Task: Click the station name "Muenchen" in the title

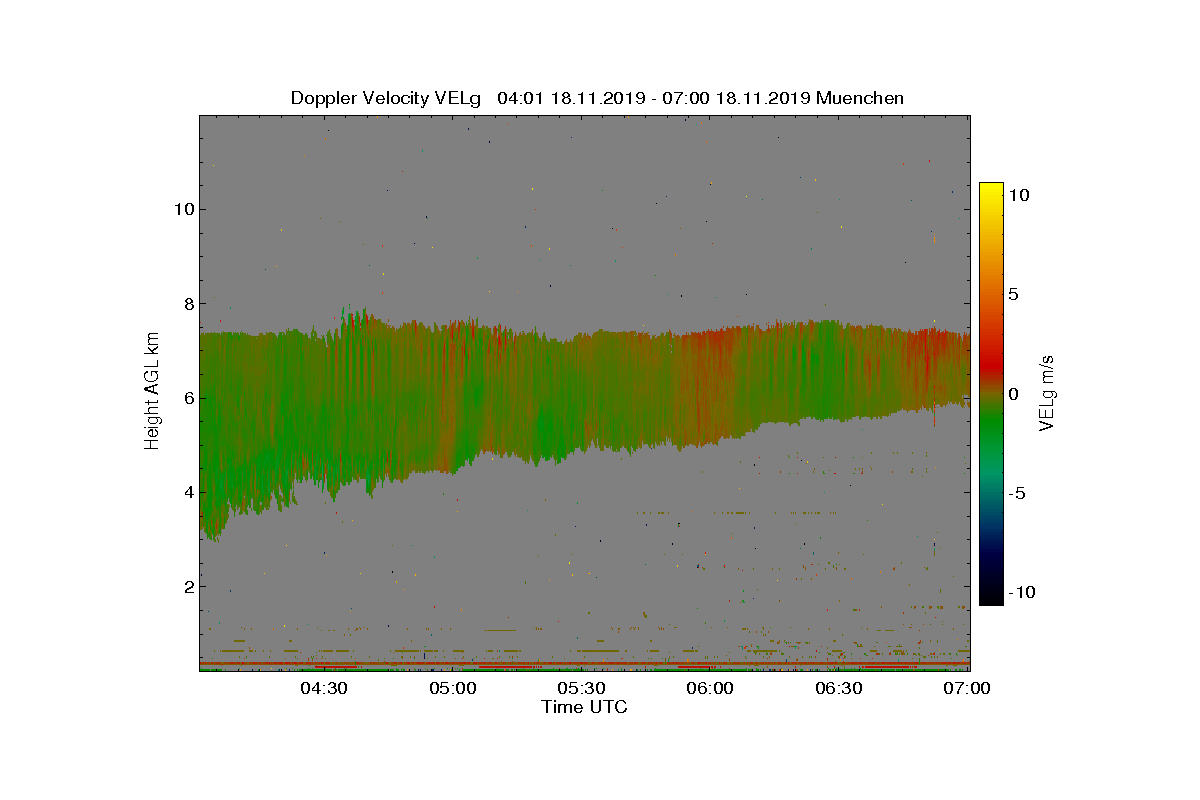Action: 860,98
